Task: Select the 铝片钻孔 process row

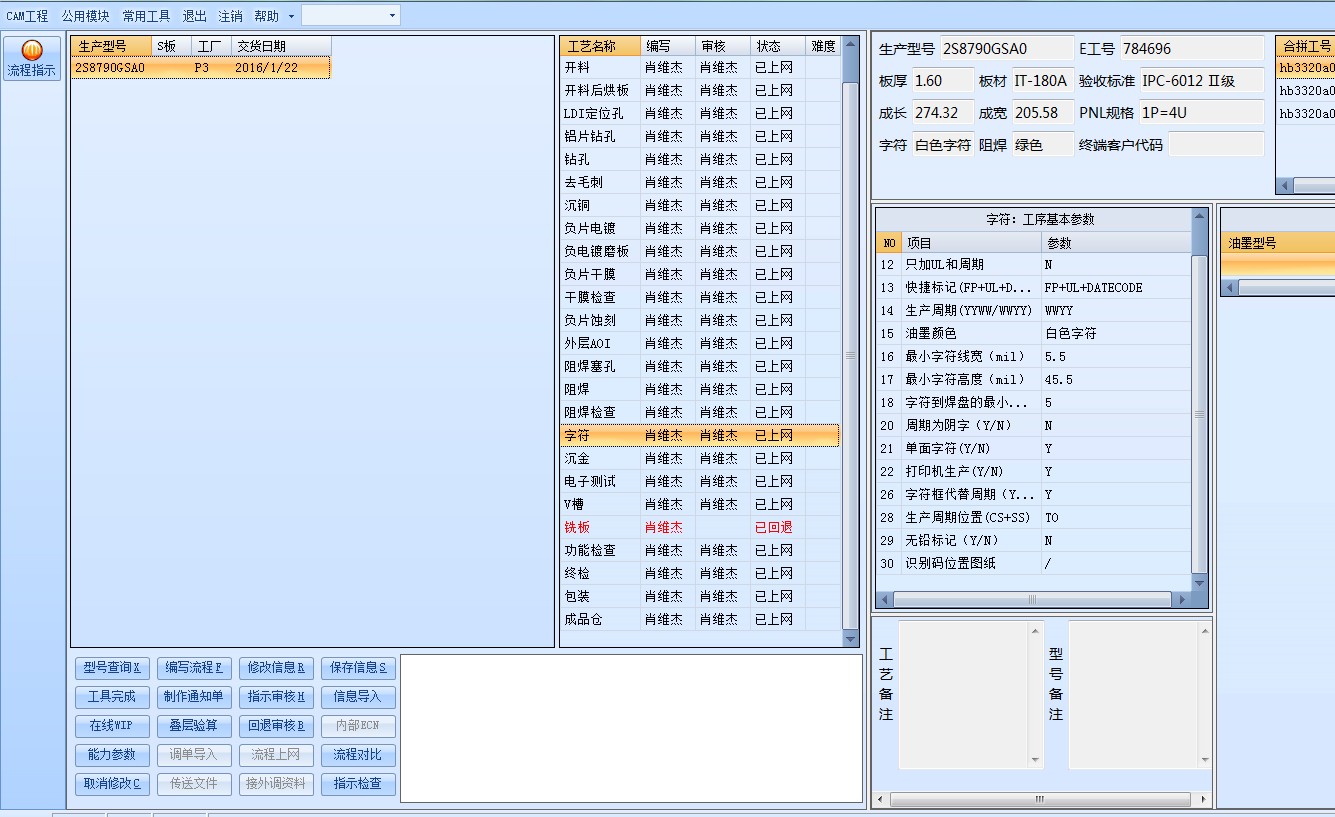Action: point(700,136)
